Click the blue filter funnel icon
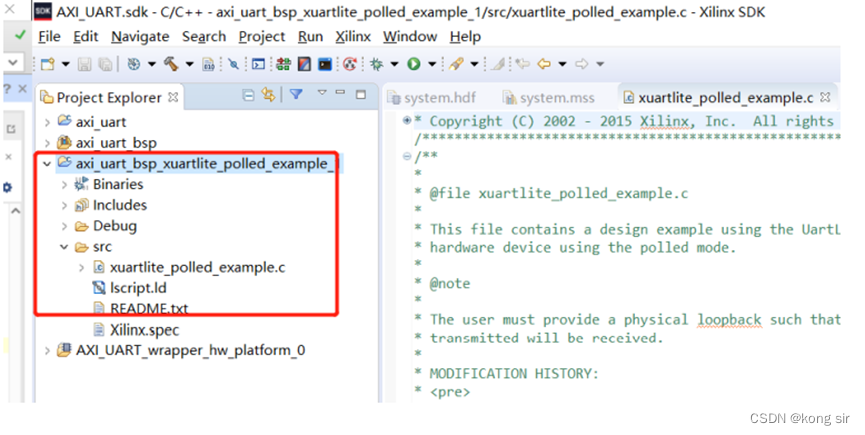 coord(296,94)
